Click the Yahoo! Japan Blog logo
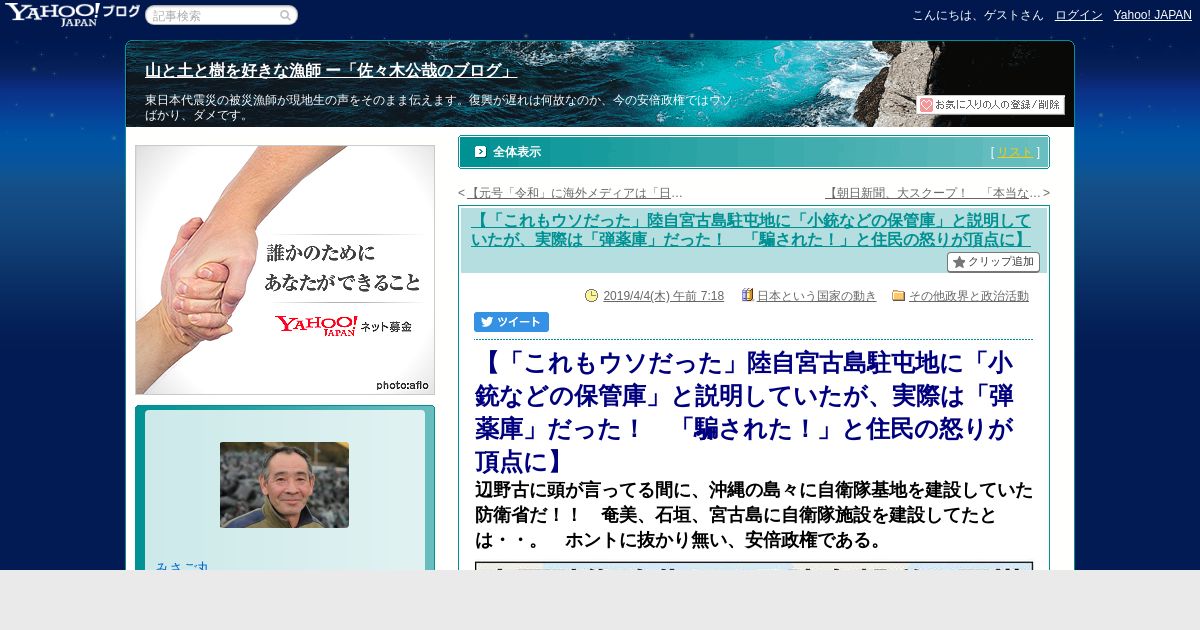The width and height of the screenshot is (1200, 630). pyautogui.click(x=72, y=14)
